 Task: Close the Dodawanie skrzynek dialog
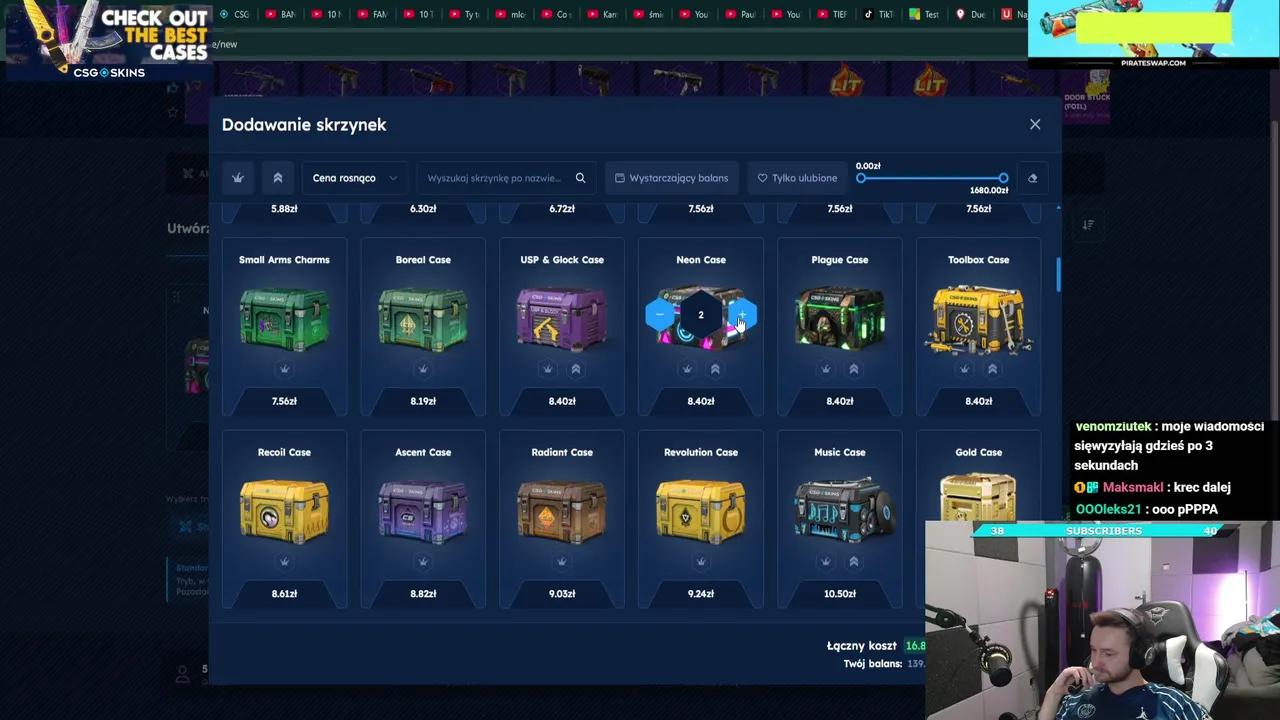pyautogui.click(x=1035, y=124)
